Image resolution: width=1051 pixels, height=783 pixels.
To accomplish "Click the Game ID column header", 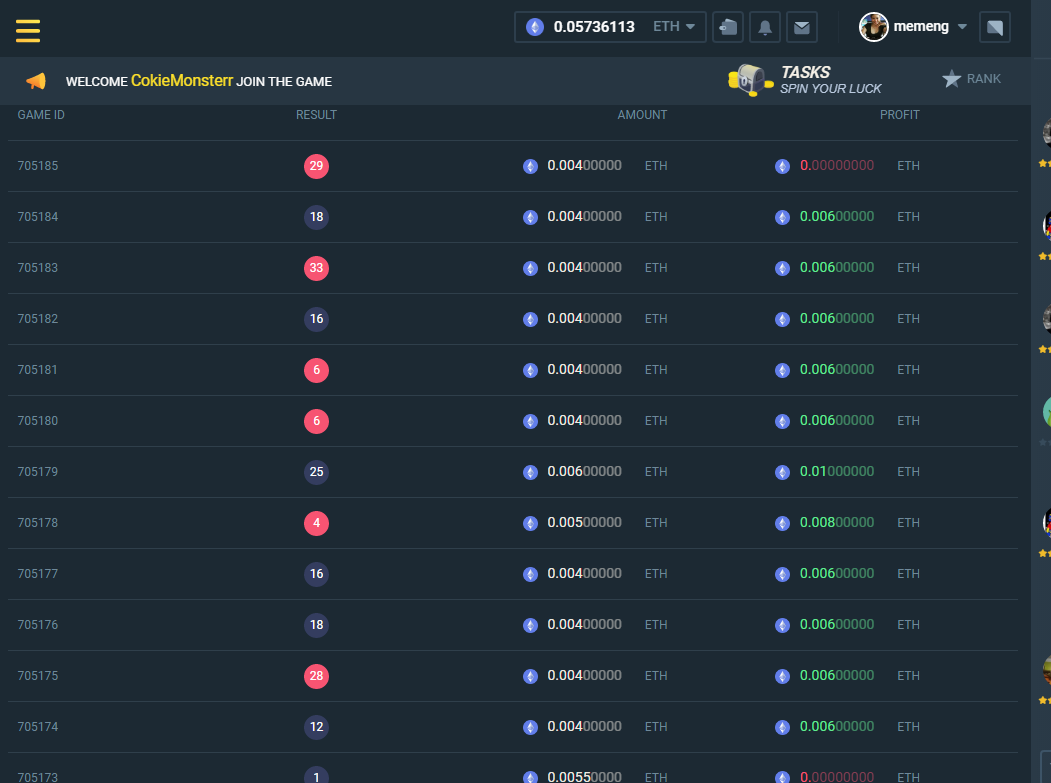I will point(41,115).
